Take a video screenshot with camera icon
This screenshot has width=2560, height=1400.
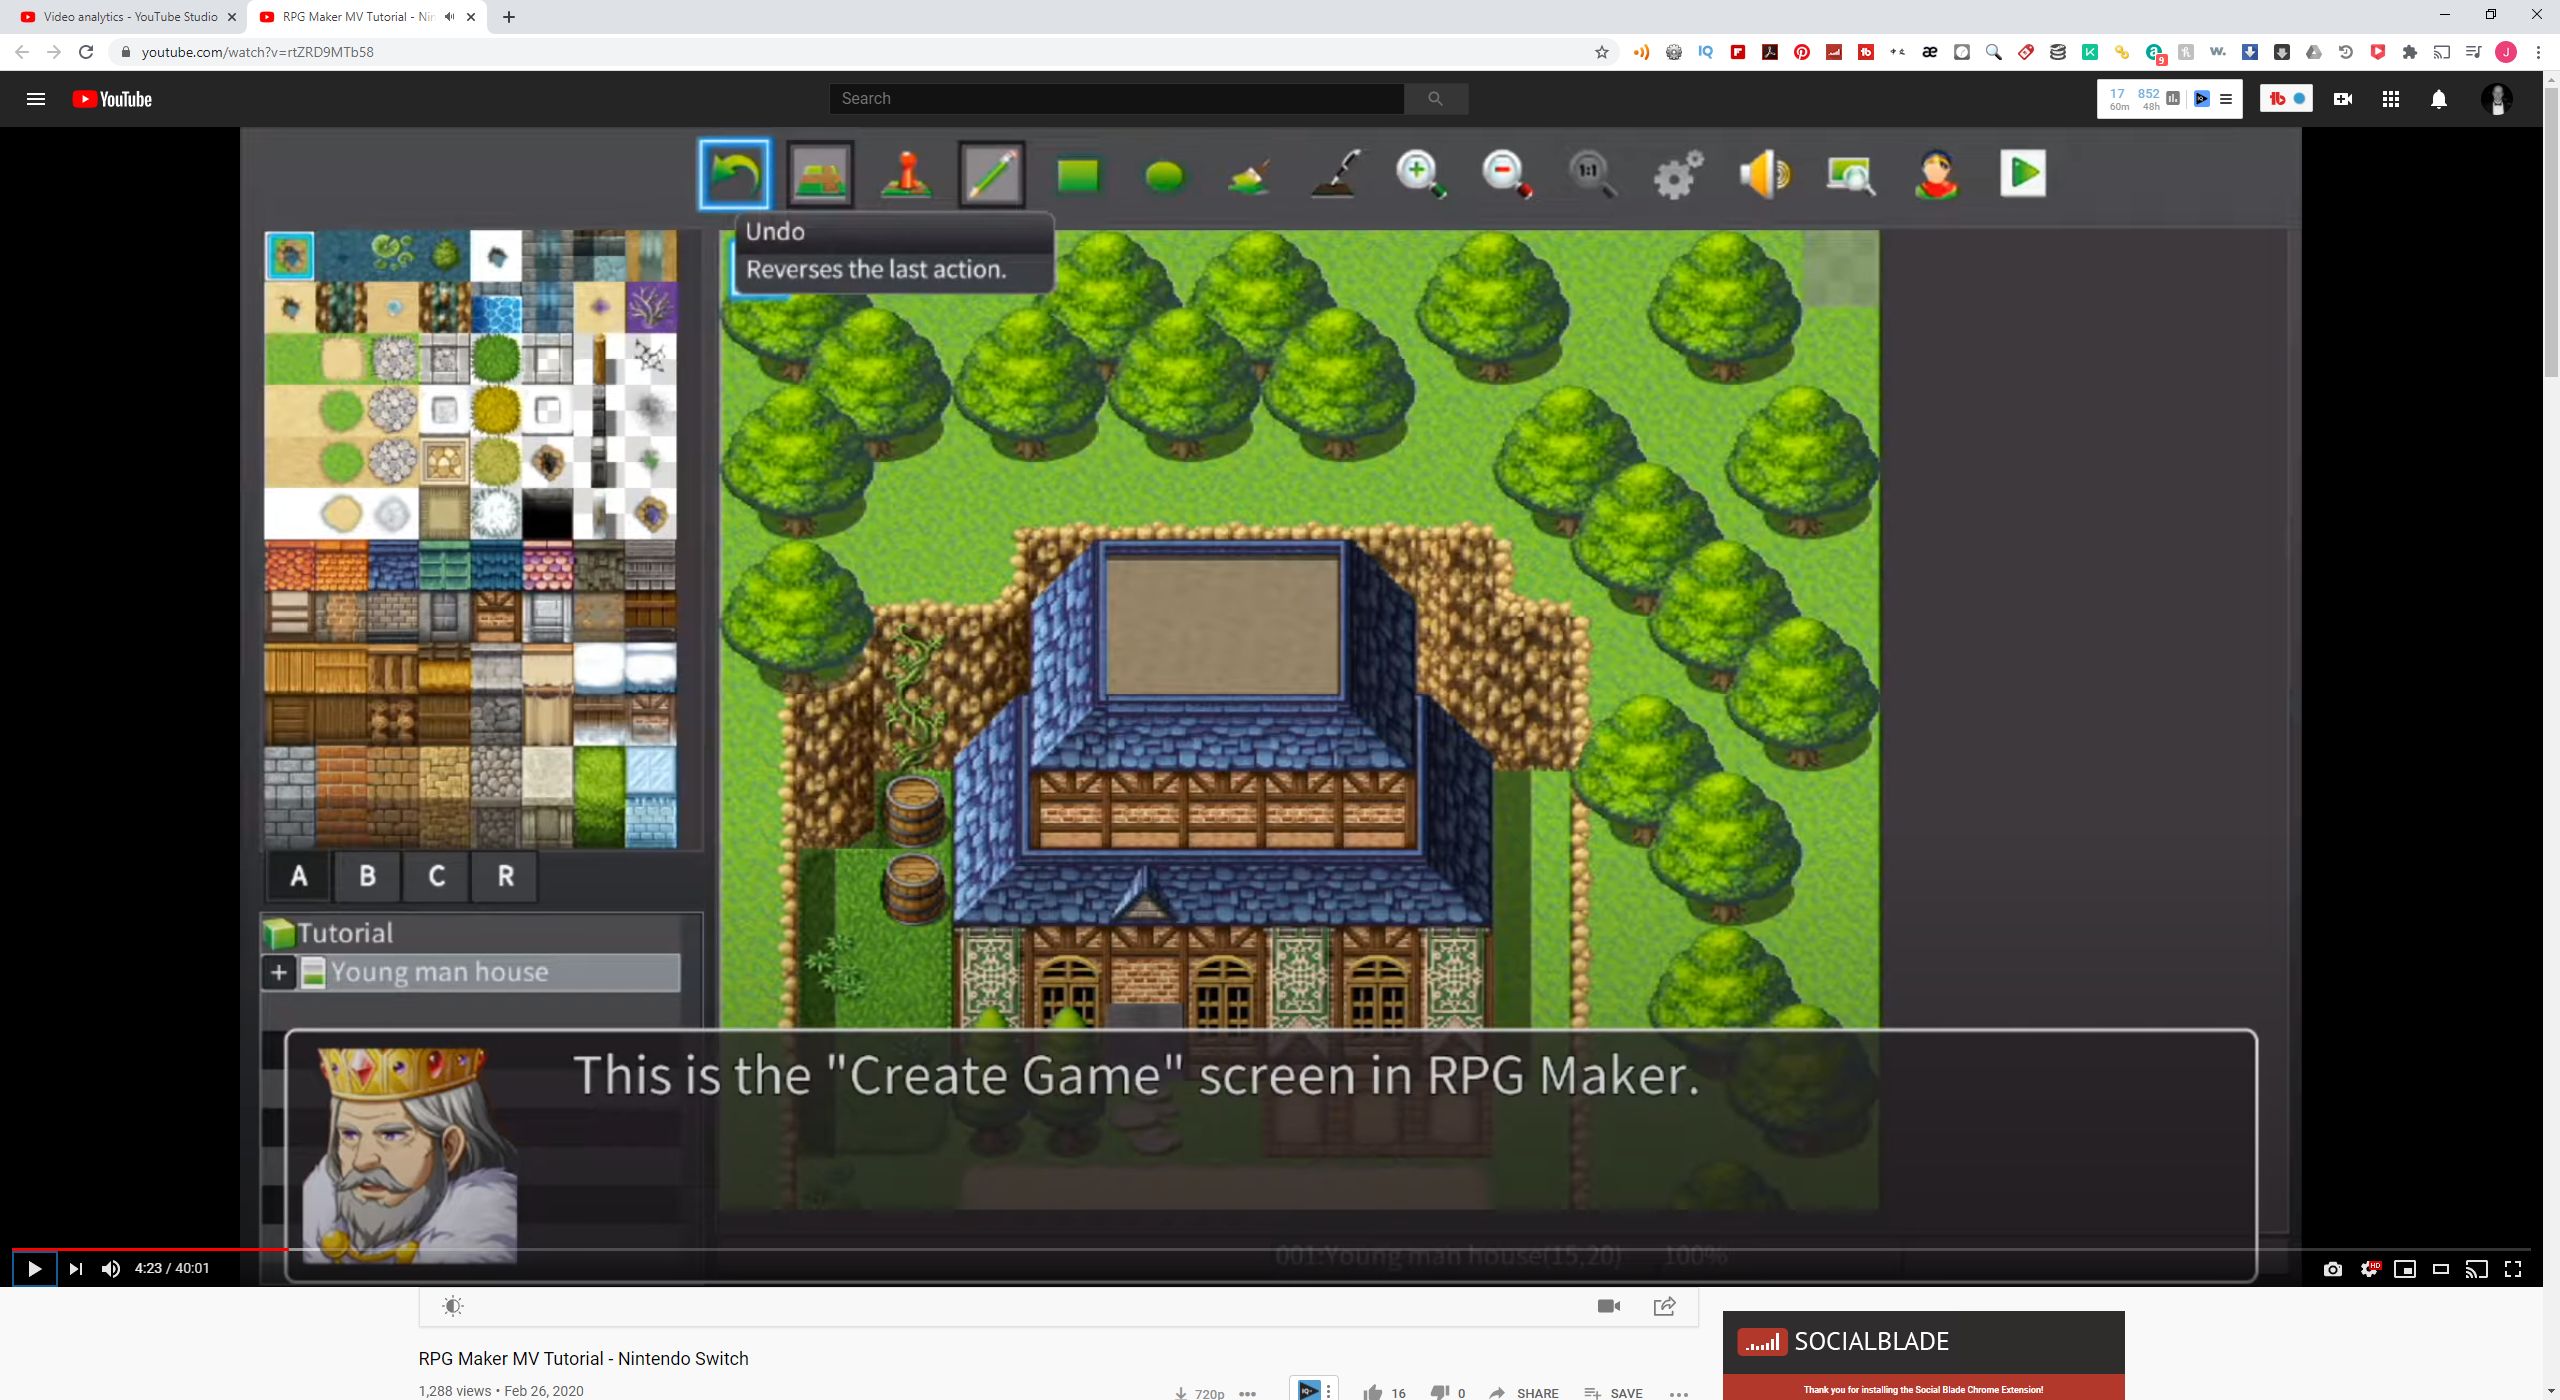(x=2333, y=1269)
